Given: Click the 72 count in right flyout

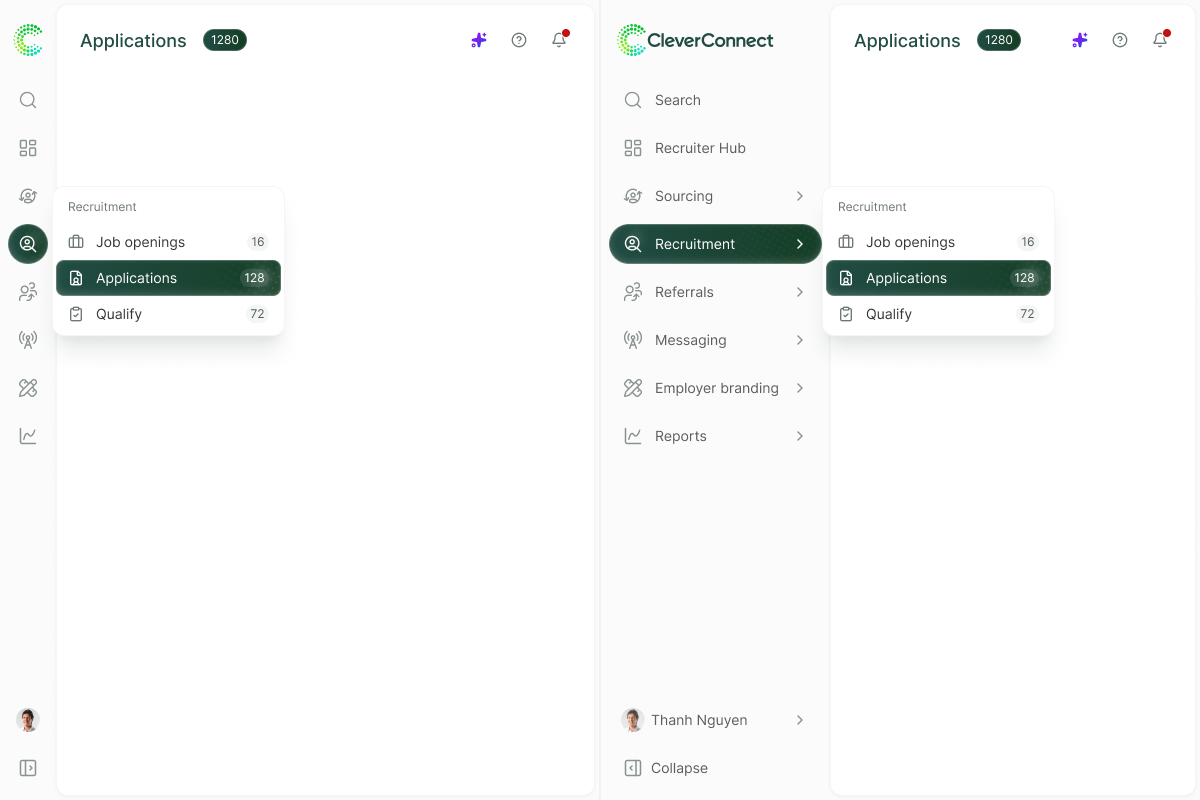Looking at the screenshot, I should click(1028, 314).
